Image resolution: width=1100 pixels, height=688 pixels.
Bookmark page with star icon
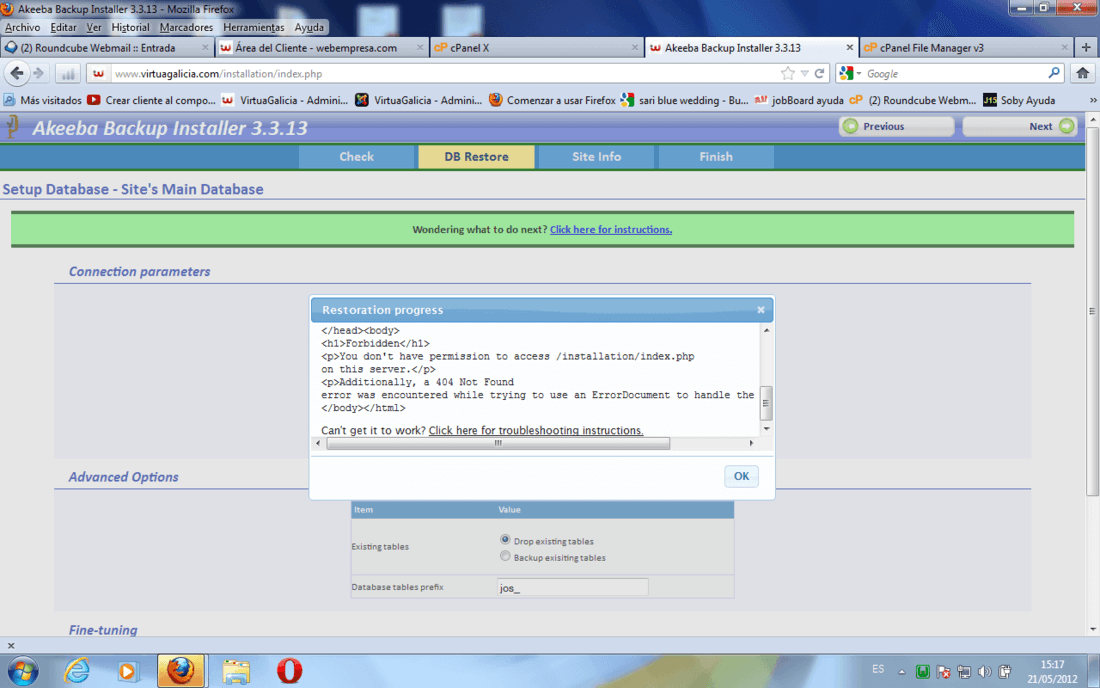788,73
